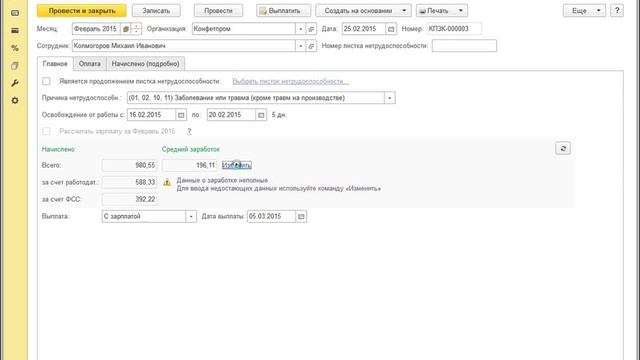Click the Организация field Конфетпром
The width and height of the screenshot is (640, 360).
point(244,29)
